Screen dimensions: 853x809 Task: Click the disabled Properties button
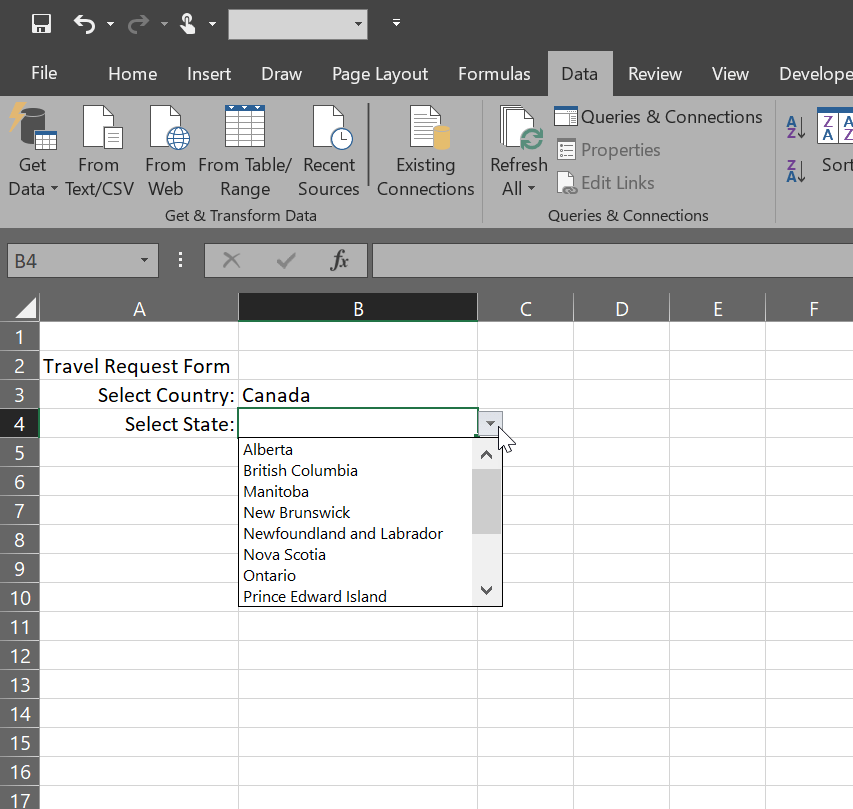(608, 150)
